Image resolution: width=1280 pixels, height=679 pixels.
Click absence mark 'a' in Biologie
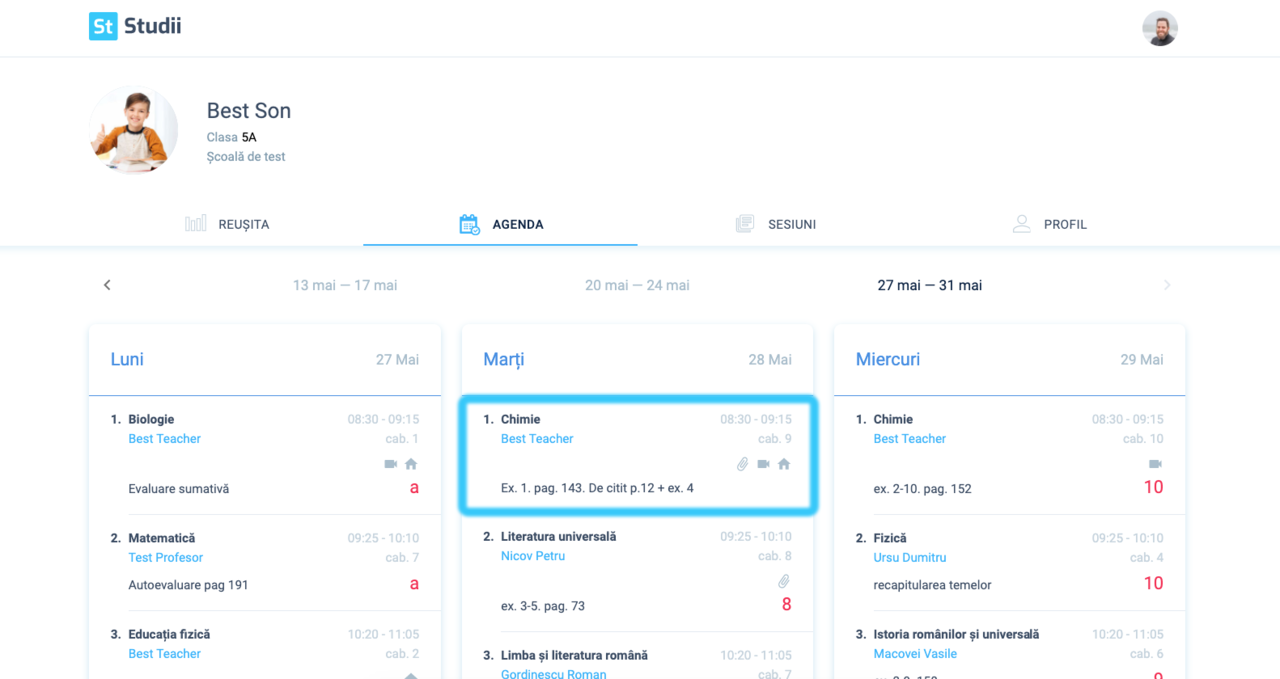[x=414, y=487]
